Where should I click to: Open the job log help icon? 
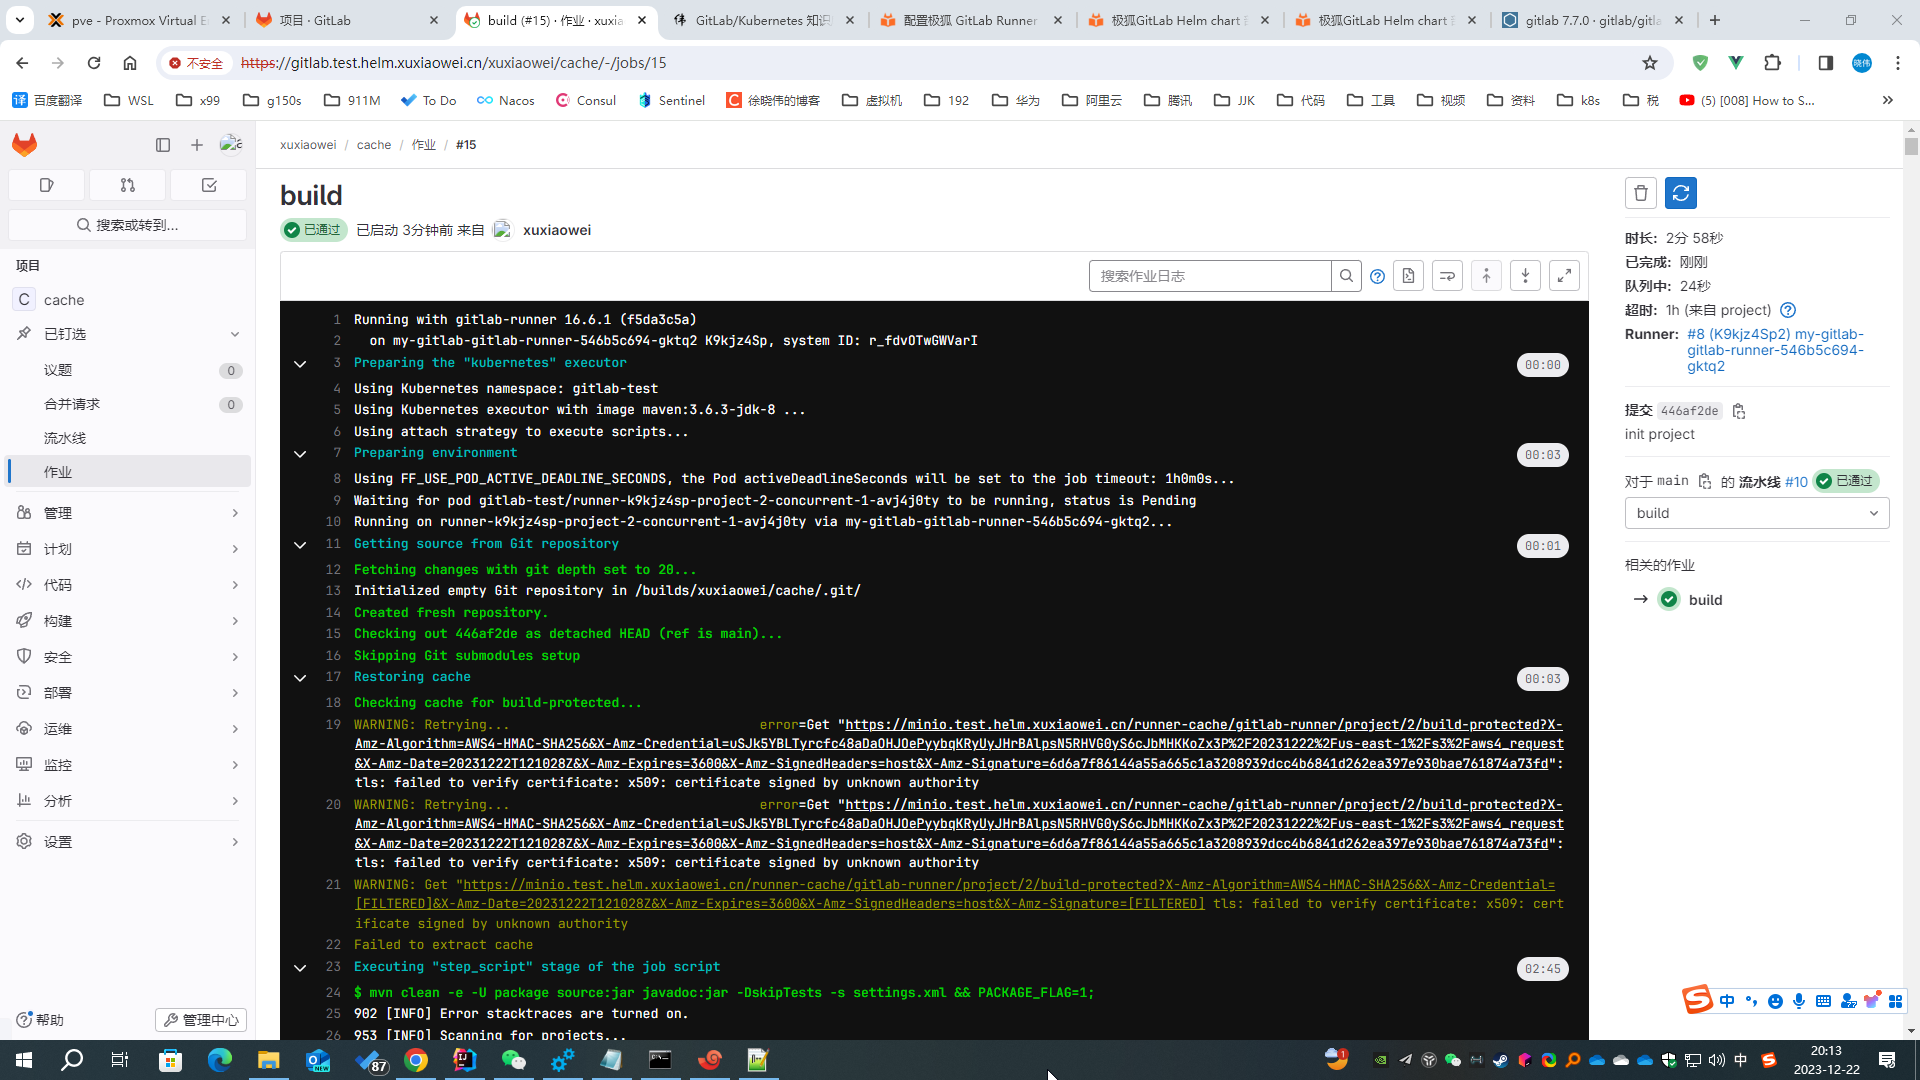[x=1377, y=275]
